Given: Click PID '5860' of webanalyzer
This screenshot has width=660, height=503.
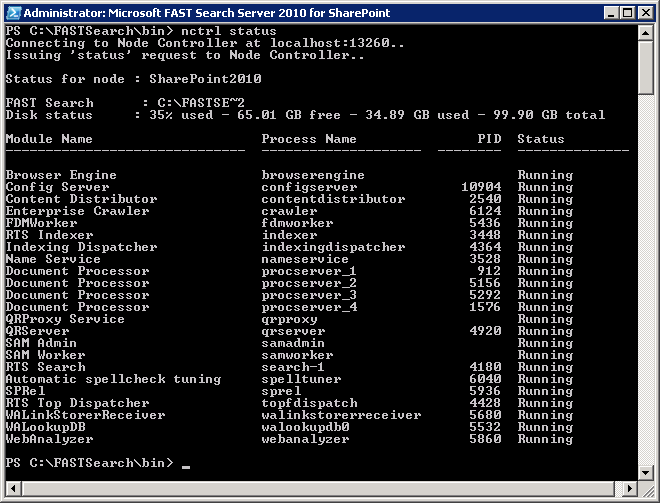Looking at the screenshot, I should pyautogui.click(x=485, y=439).
